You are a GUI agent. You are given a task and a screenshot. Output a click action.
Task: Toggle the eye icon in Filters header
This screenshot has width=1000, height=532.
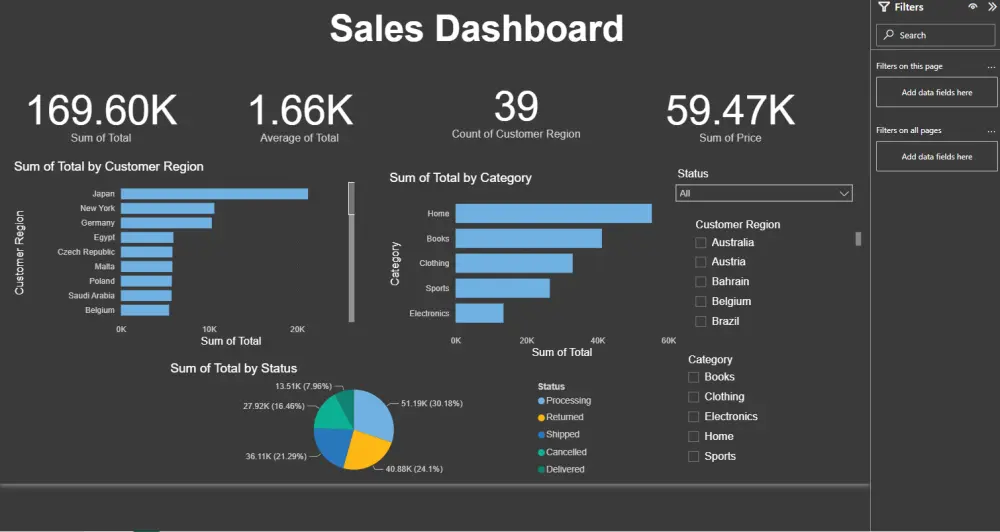coord(973,6)
